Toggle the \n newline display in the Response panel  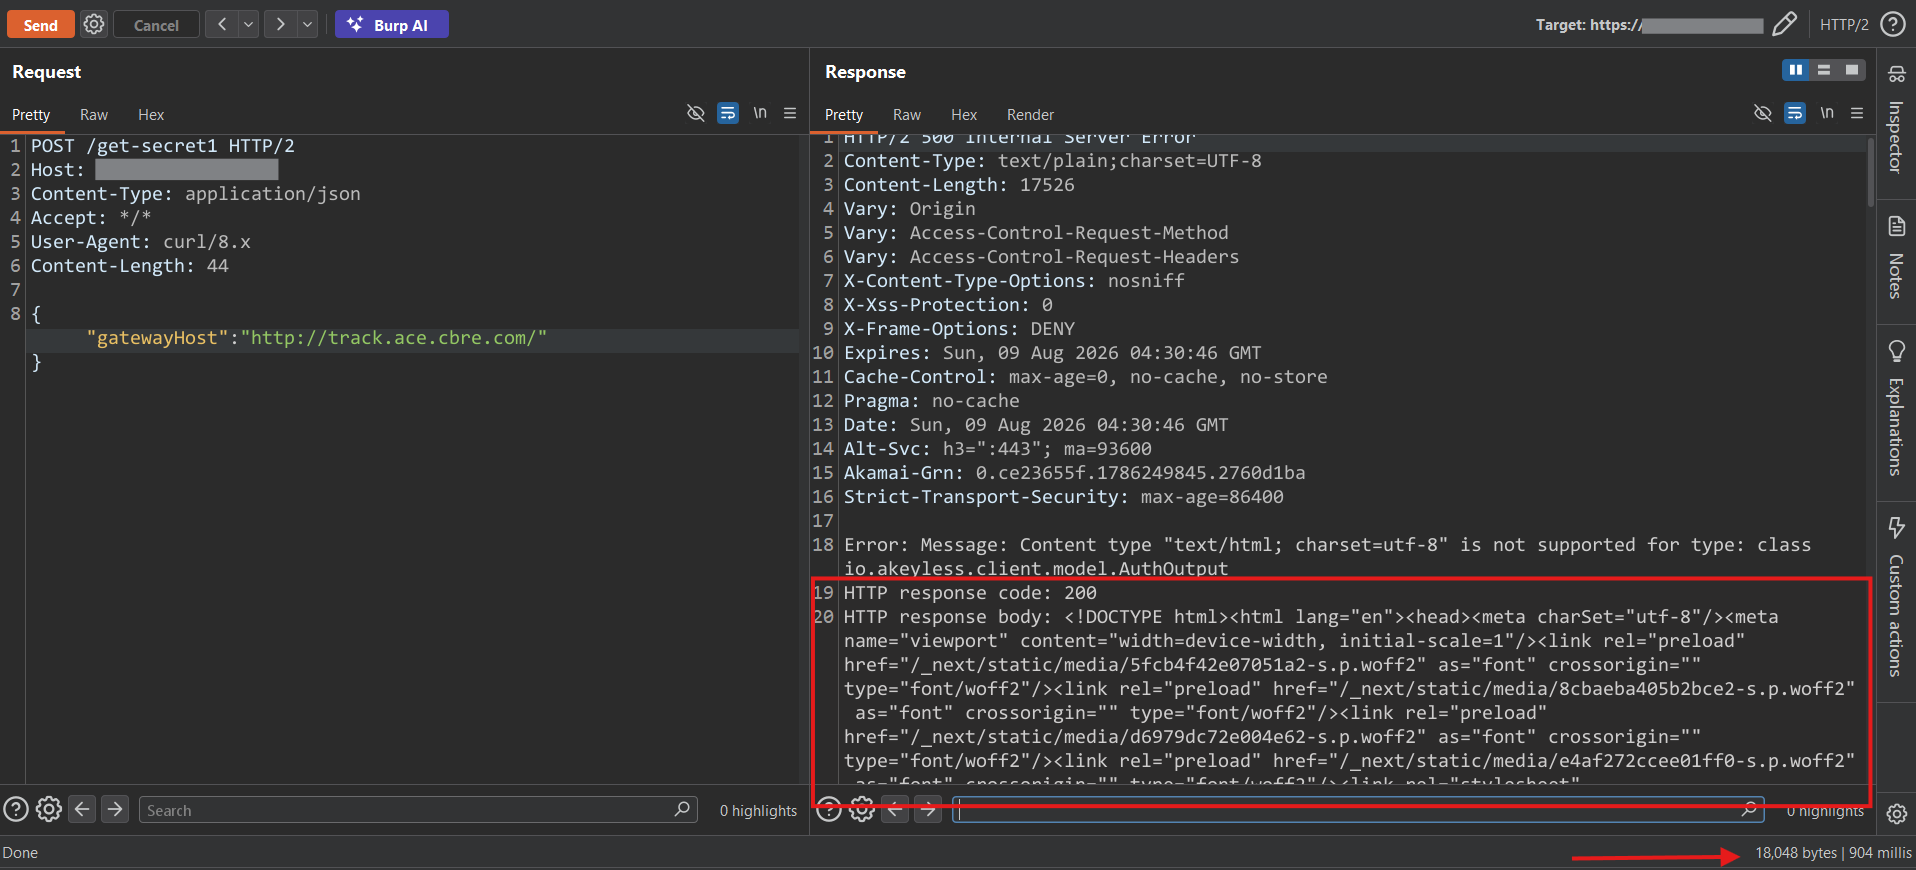1827,113
